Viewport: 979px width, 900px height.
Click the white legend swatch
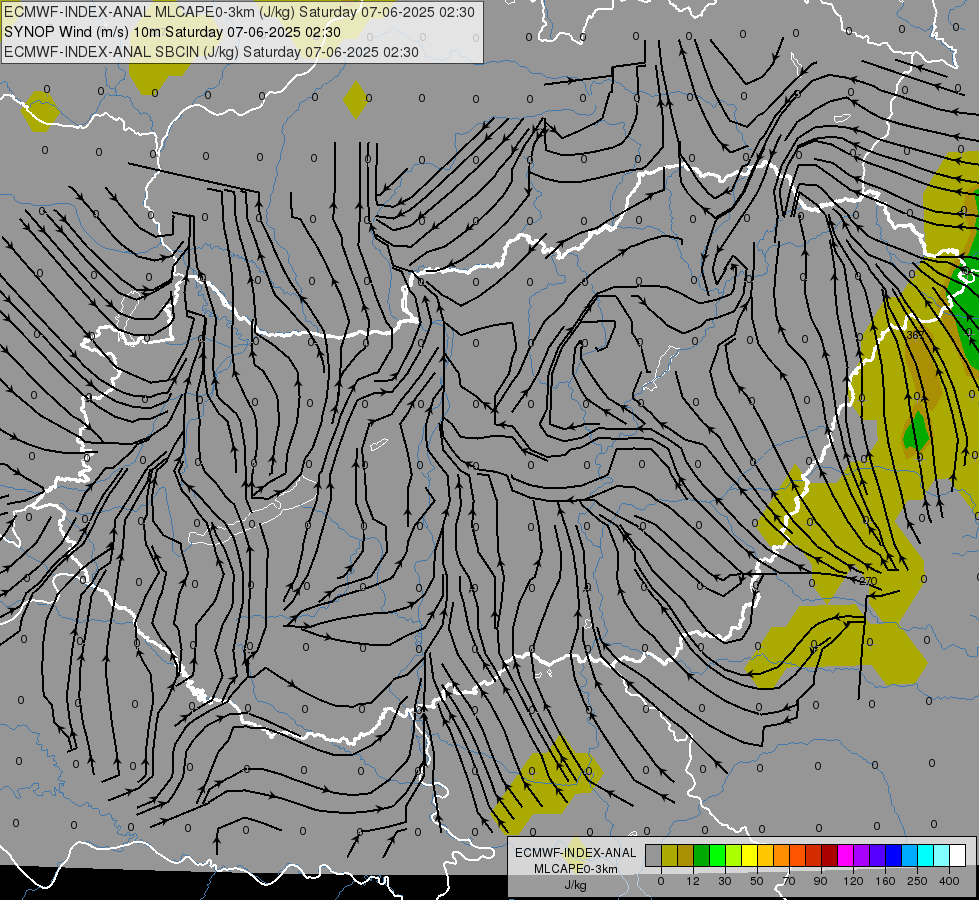[x=958, y=855]
